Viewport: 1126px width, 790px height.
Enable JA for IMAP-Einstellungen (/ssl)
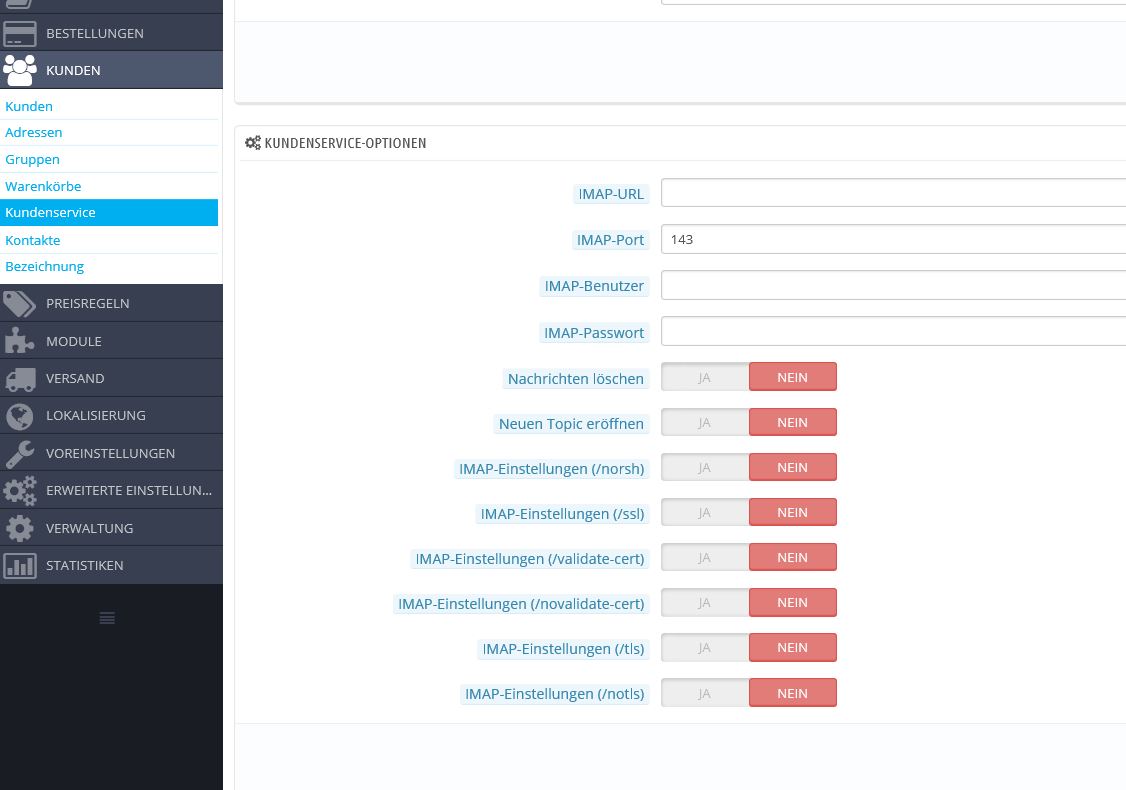coord(704,513)
